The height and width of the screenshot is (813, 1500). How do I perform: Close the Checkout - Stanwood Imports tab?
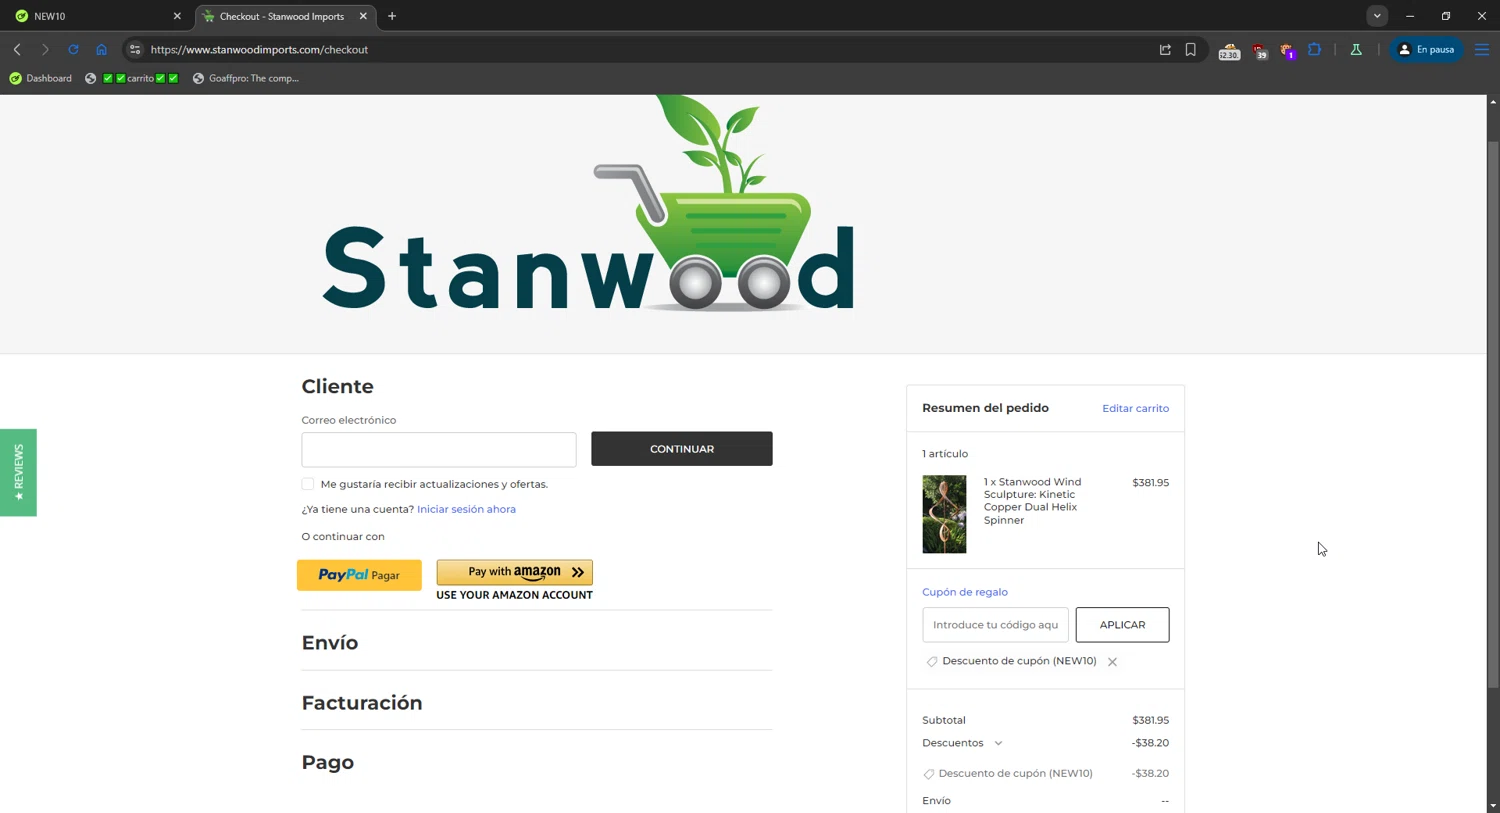pos(363,16)
